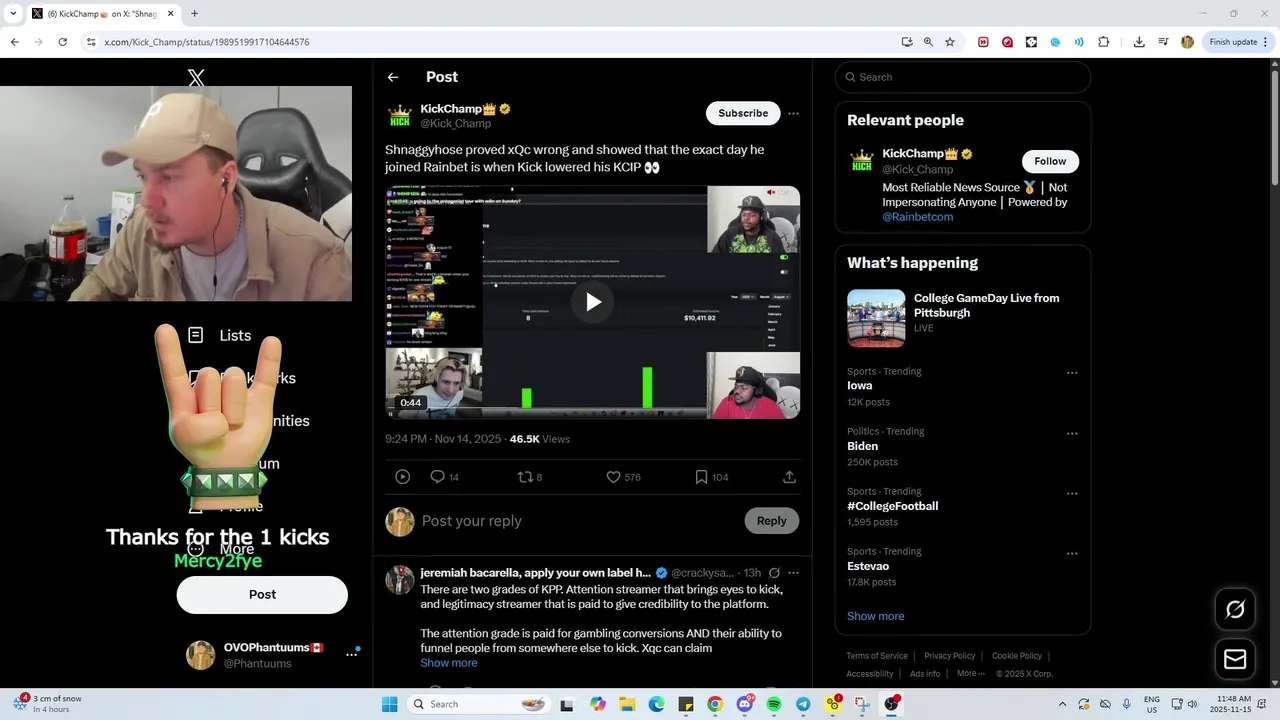Open the #CollegeFootball trending topic

[x=892, y=506]
